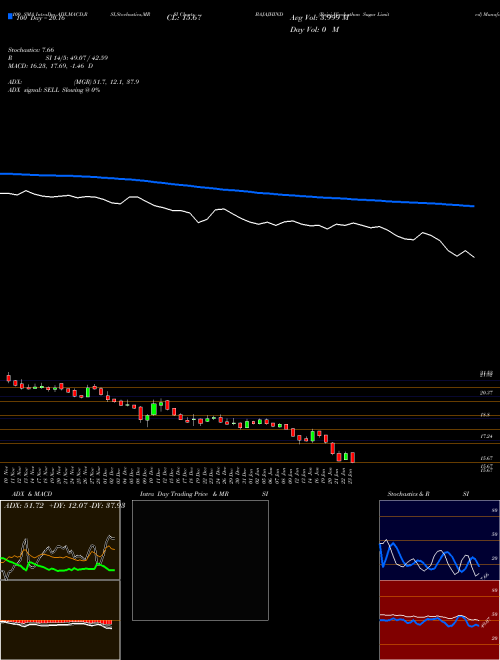The width and height of the screenshot is (500, 660).
Task: Click the Avg Vol: 3.959 M text
Action: click(319, 18)
